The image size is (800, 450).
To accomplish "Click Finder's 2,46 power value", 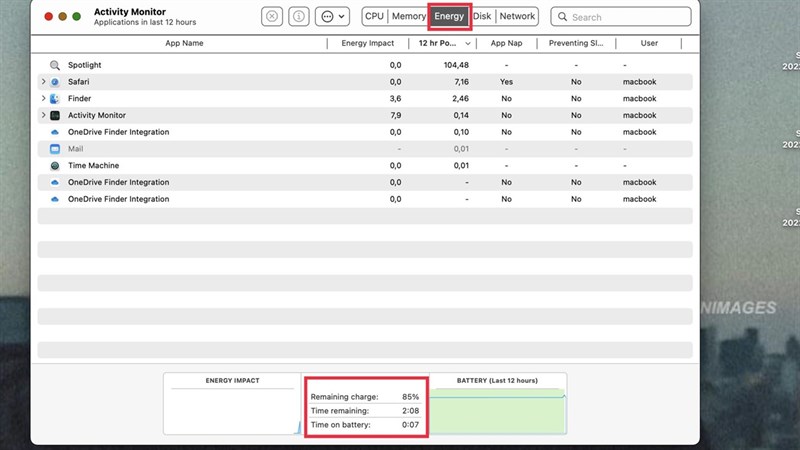I will coord(460,98).
